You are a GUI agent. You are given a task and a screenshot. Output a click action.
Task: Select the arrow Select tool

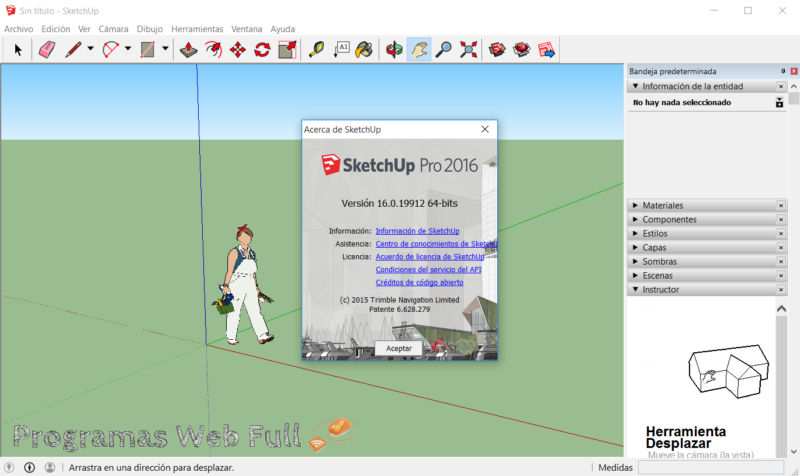18,50
